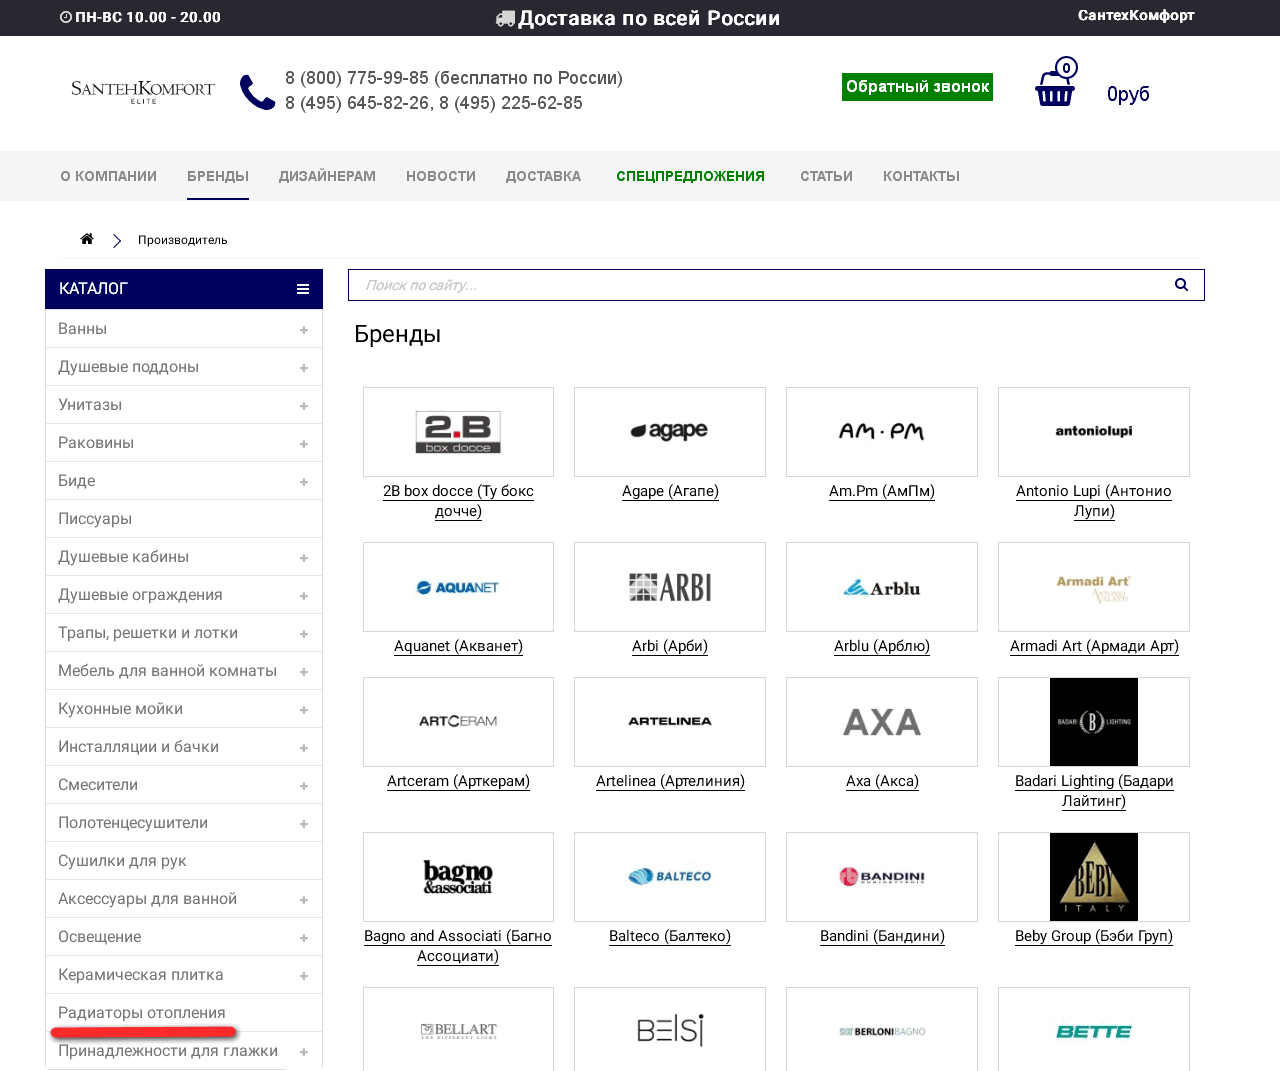The width and height of the screenshot is (1280, 1071).
Task: Open the Am.Pm brand logo
Action: [x=882, y=432]
